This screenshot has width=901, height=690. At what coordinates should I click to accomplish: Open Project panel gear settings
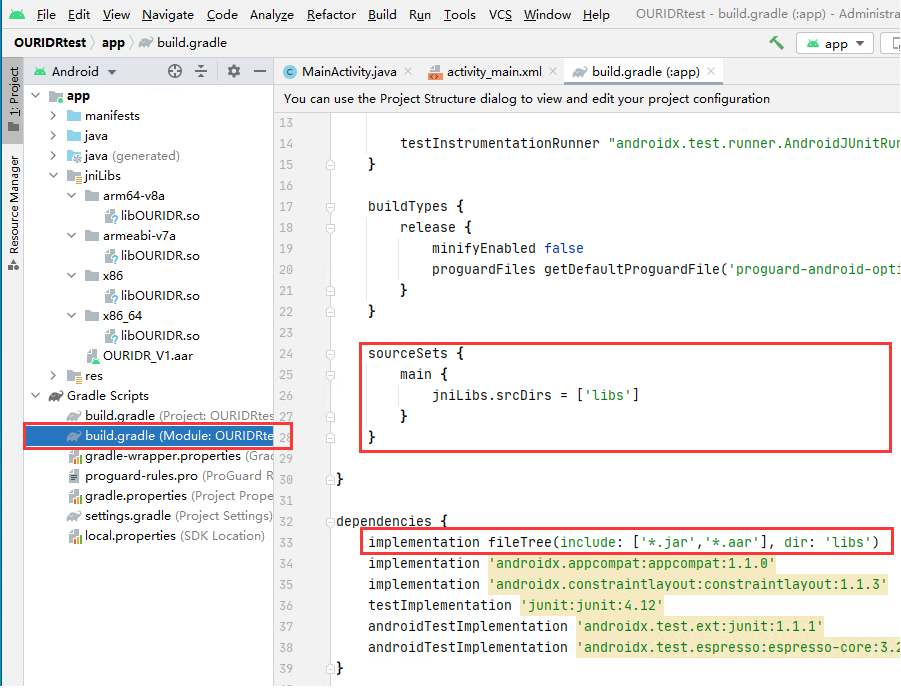[x=234, y=71]
